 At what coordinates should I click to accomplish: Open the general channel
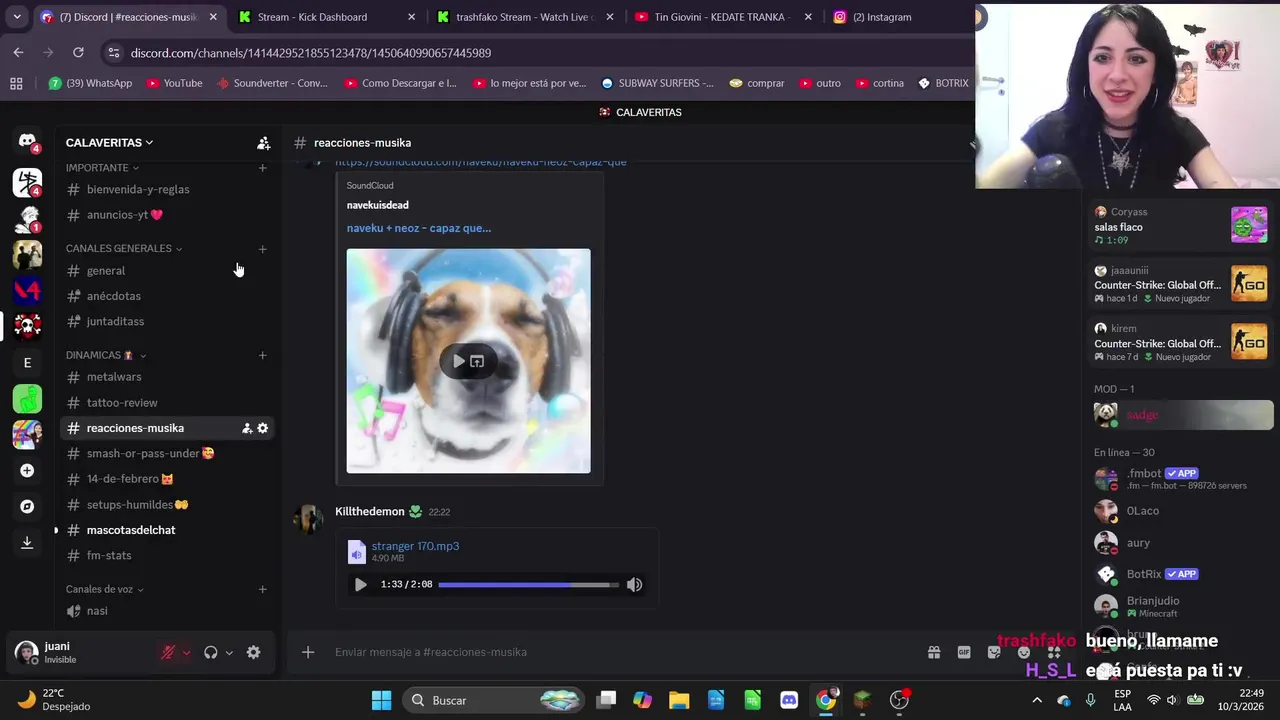tap(165, 271)
